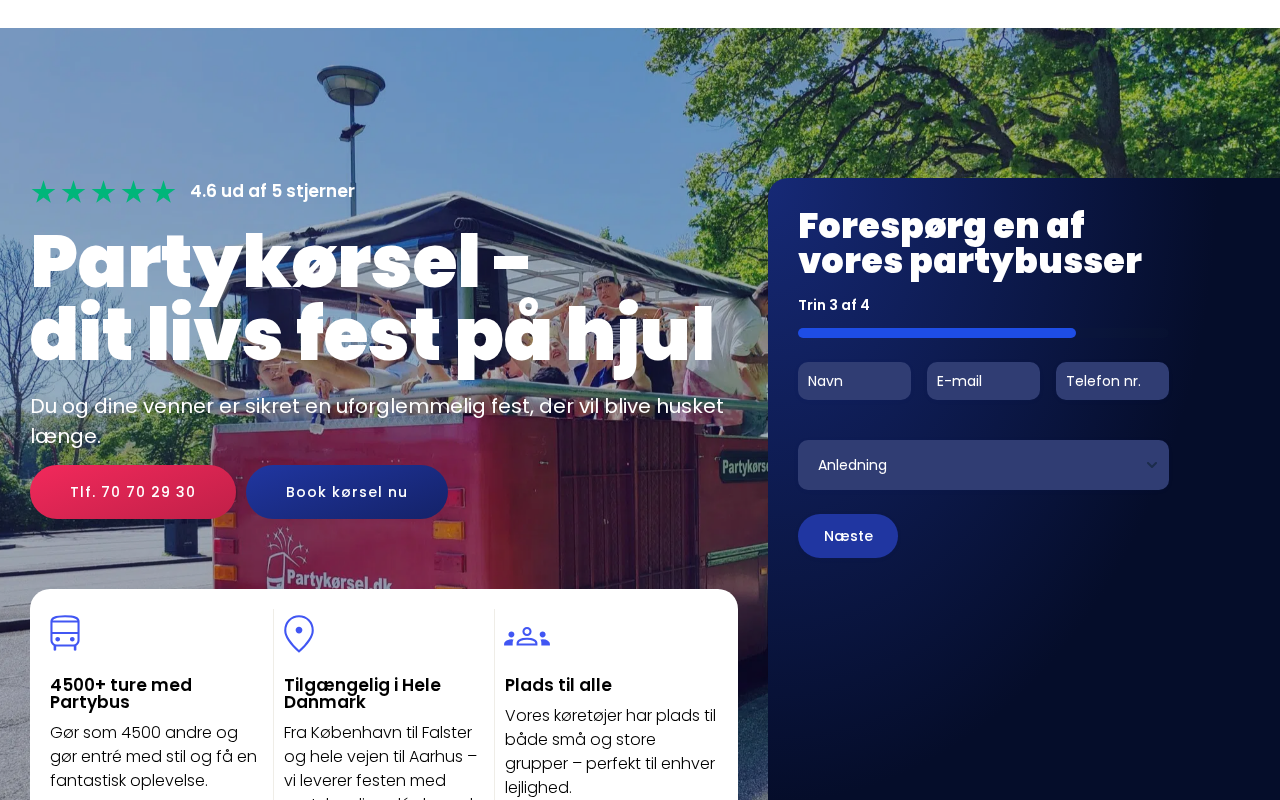Click the group of people icon
Image resolution: width=1280 pixels, height=800 pixels.
527,637
